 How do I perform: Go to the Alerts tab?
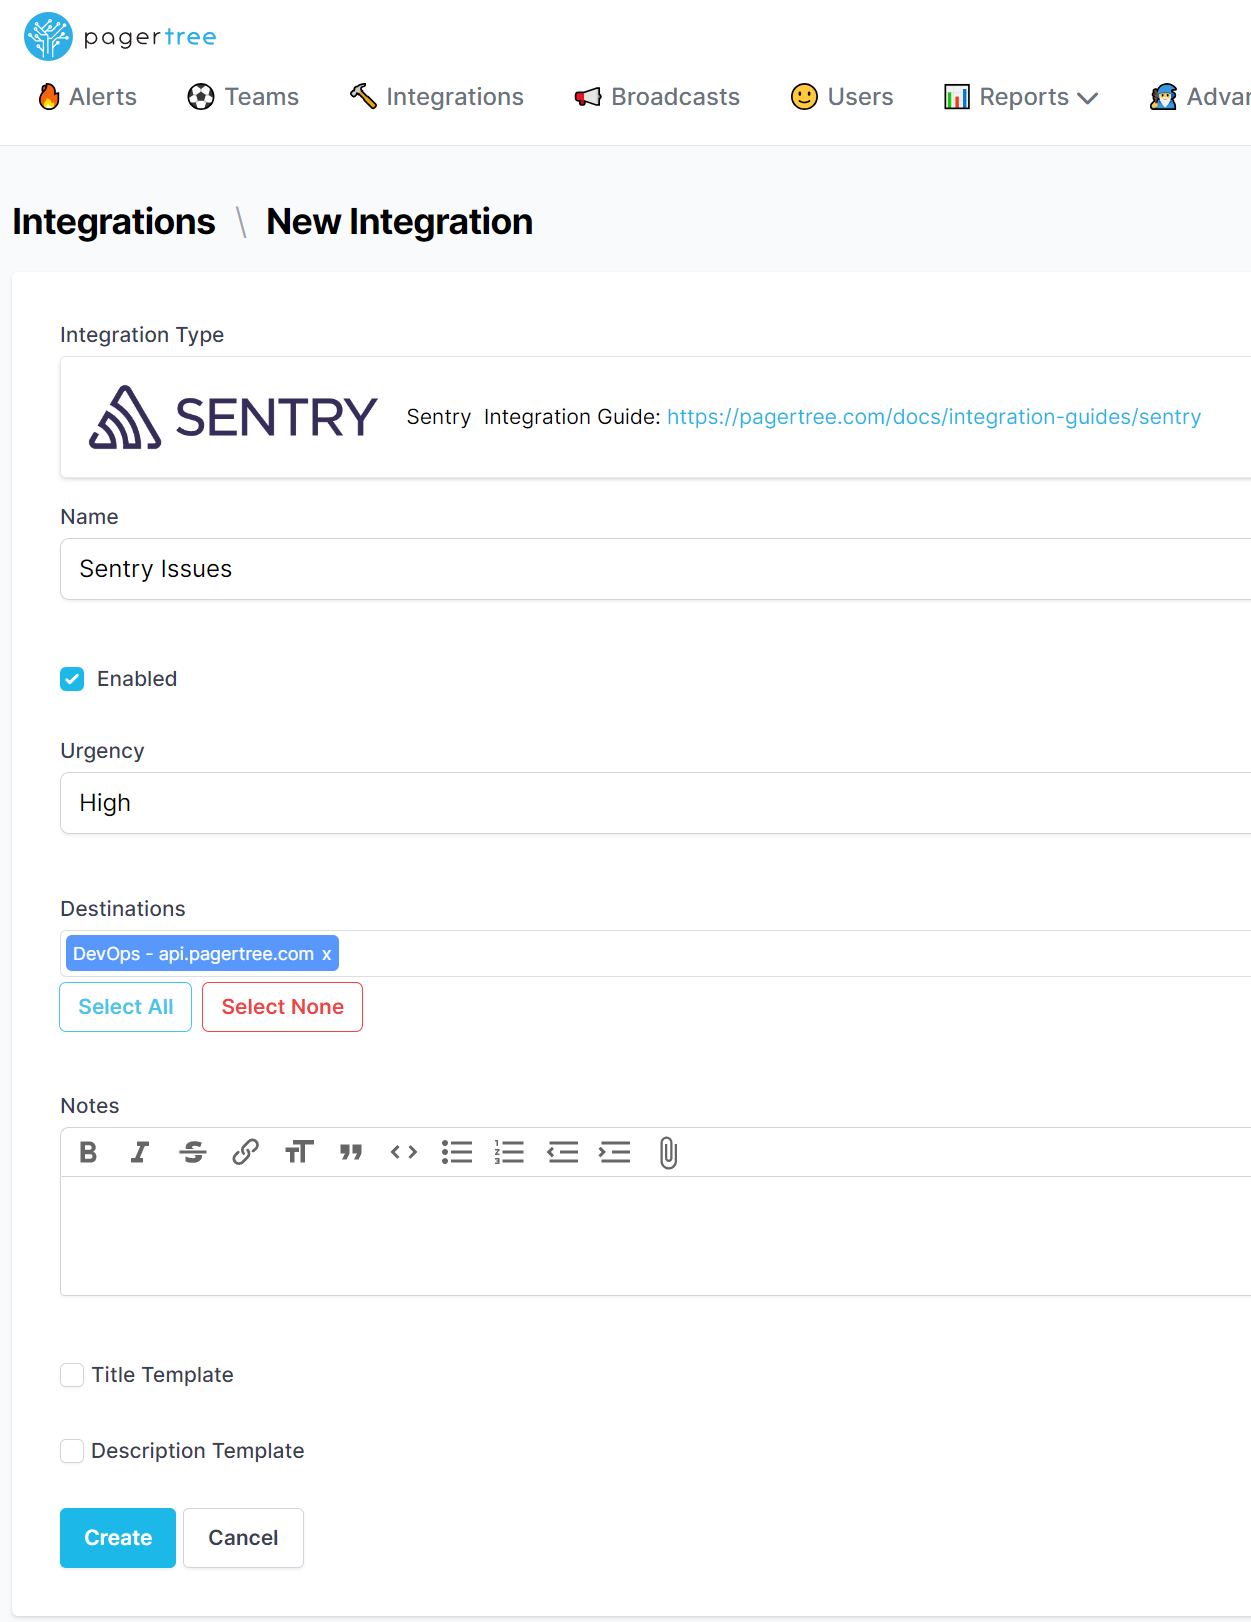point(88,97)
